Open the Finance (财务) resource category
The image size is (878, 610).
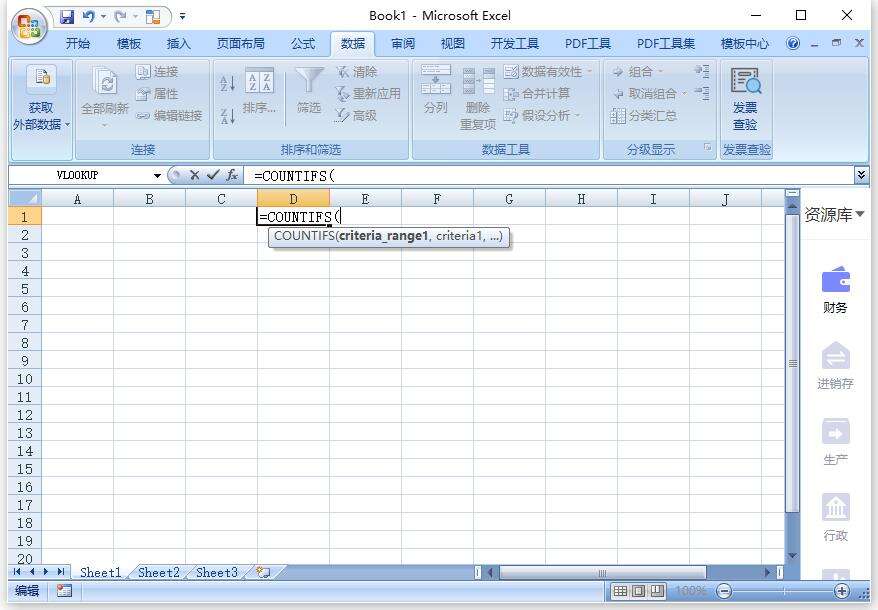(x=835, y=290)
